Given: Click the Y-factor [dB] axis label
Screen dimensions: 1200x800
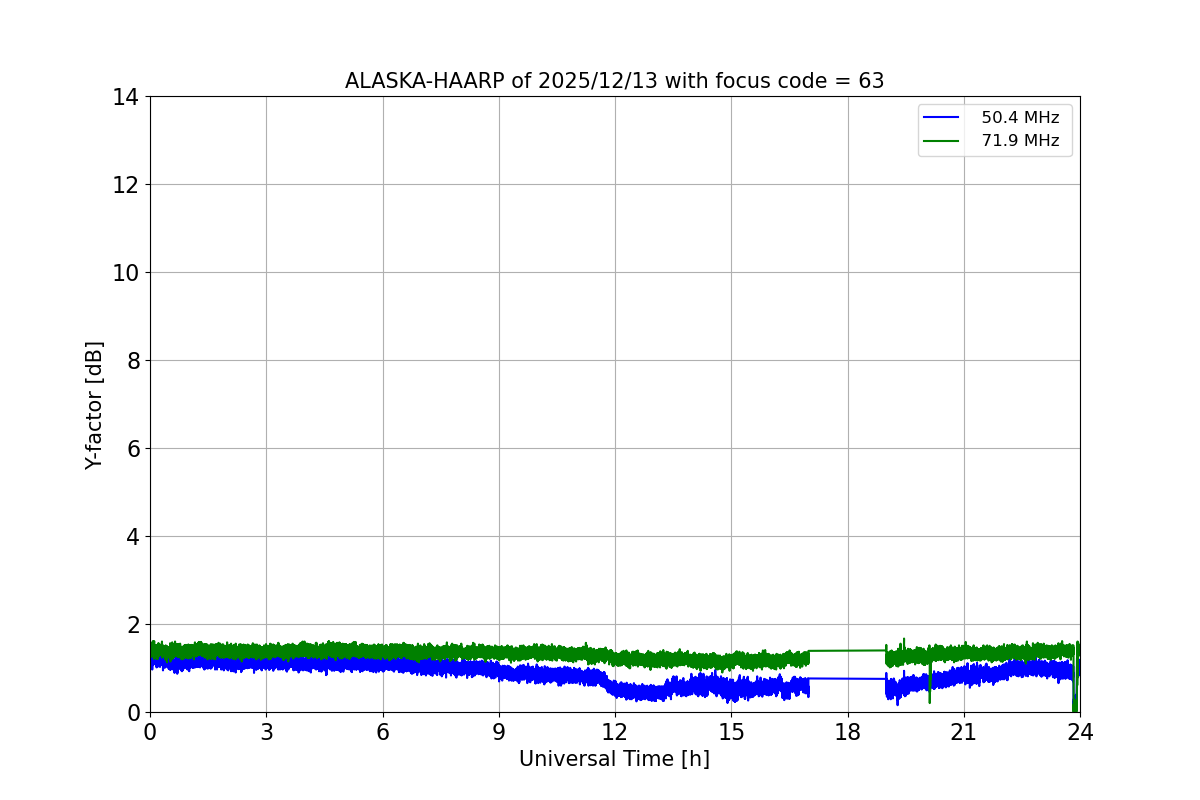Looking at the screenshot, I should click(94, 405).
